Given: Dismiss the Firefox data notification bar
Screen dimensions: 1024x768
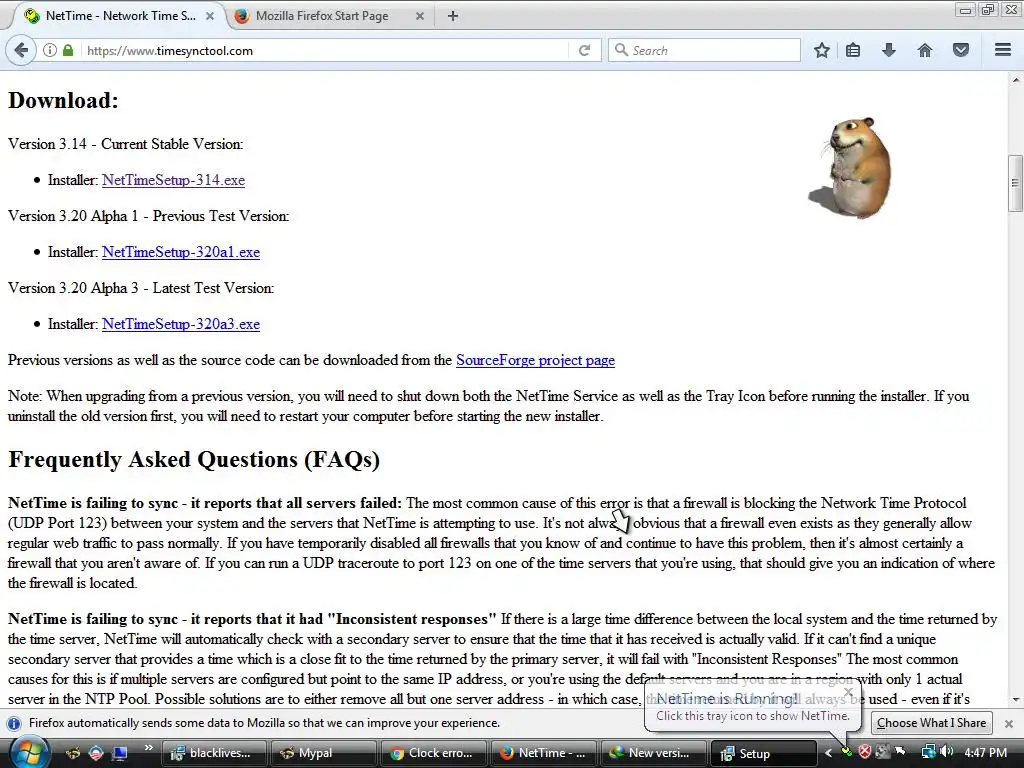Looking at the screenshot, I should 1008,724.
